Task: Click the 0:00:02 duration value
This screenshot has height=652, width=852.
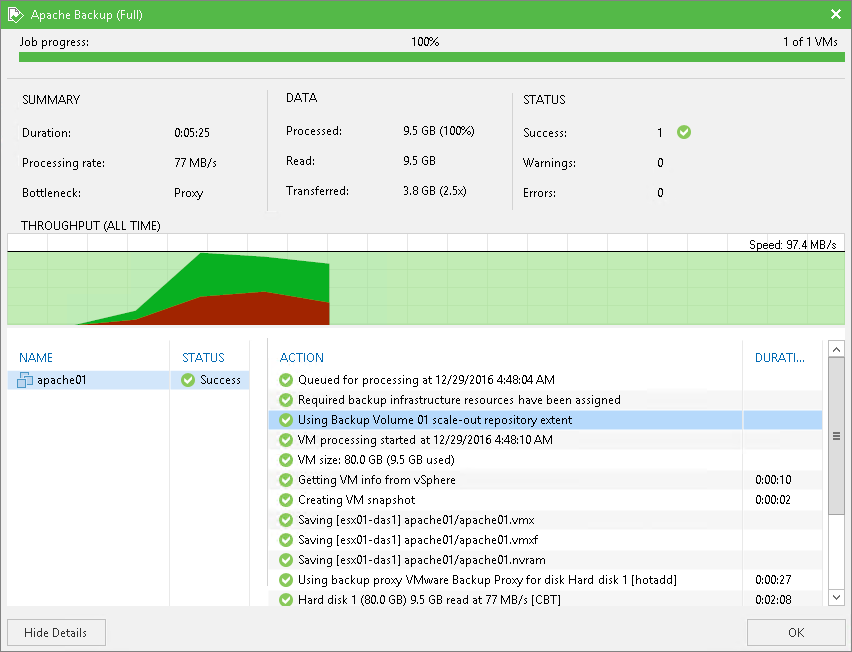Action: pos(773,500)
